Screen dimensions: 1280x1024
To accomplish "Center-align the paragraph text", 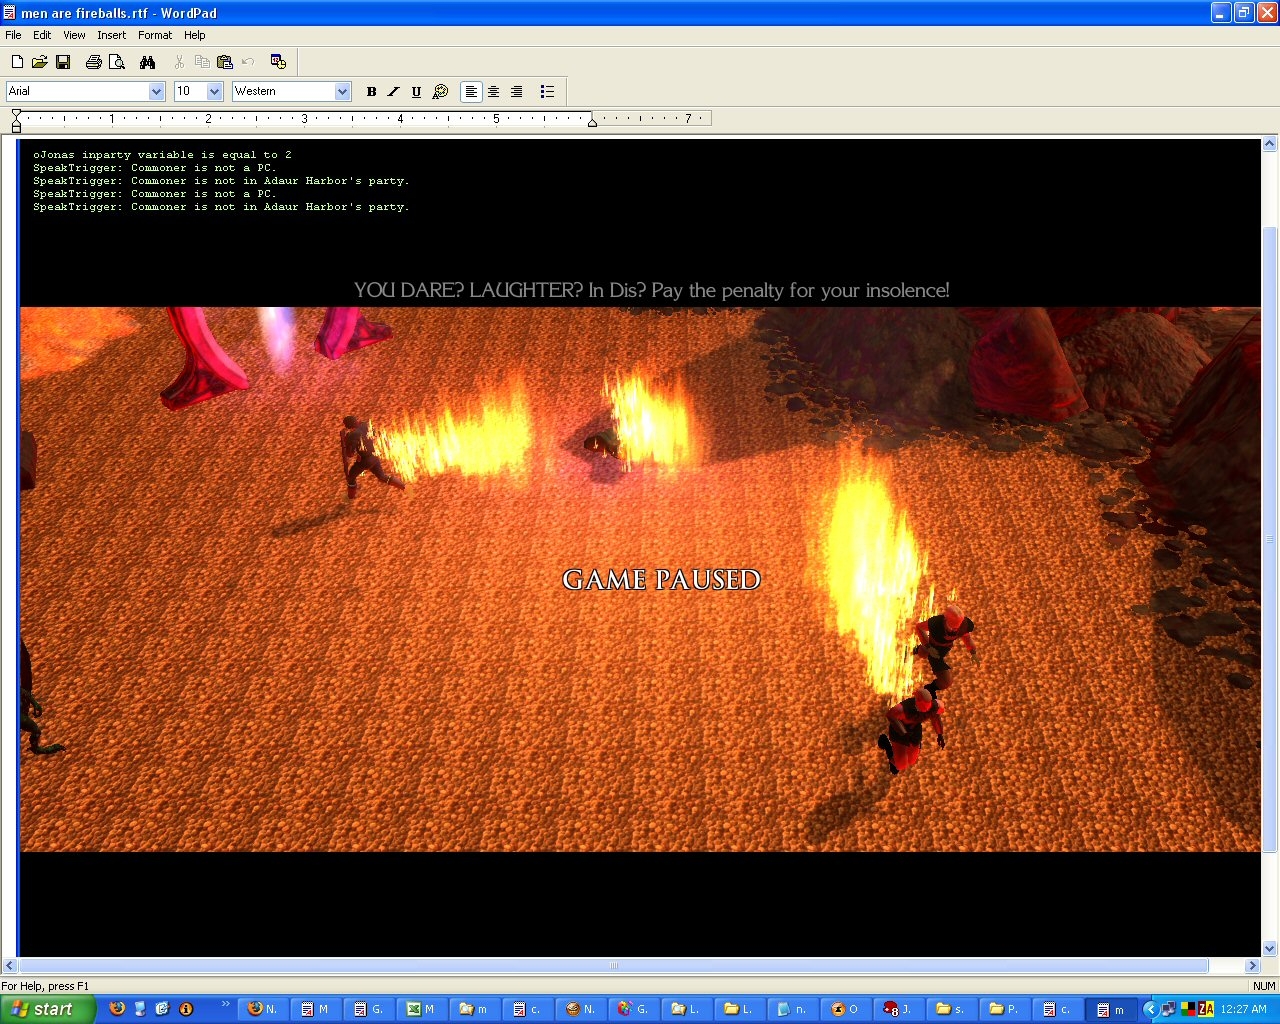I will click(494, 91).
